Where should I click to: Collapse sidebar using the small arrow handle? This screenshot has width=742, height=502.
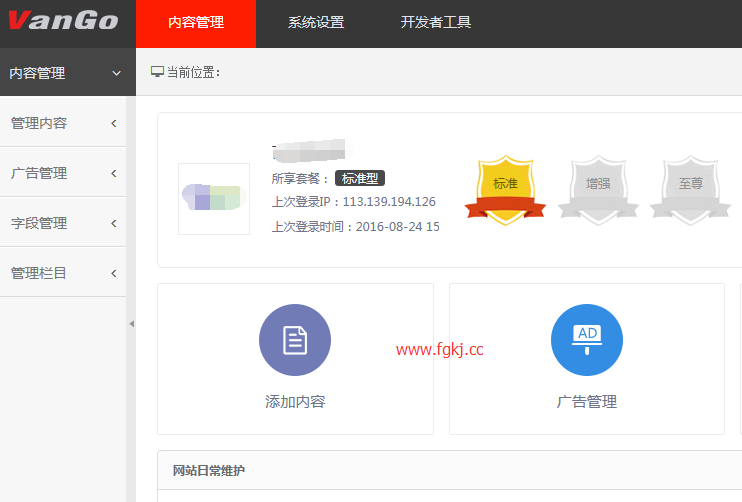point(131,324)
